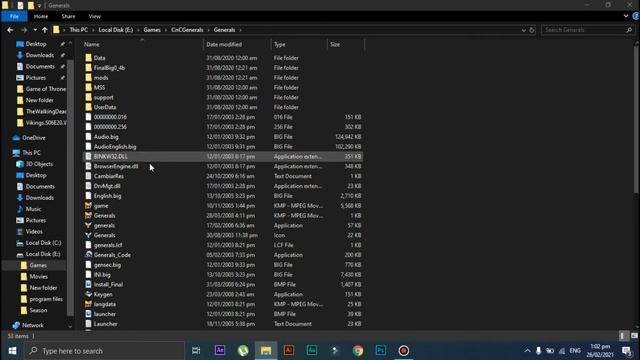Image resolution: width=640 pixels, height=360 pixels.
Task: Select the generals application icon
Action: pos(88,225)
